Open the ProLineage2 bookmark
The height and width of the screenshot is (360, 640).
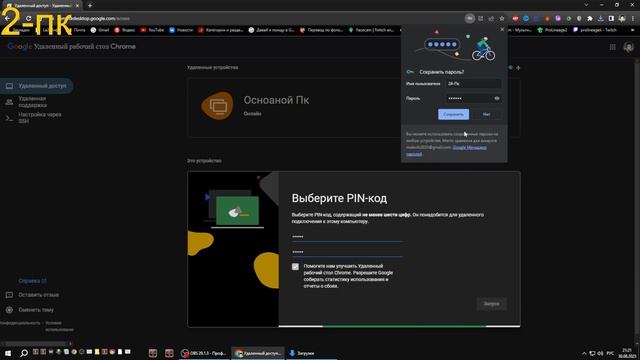[x=553, y=30]
